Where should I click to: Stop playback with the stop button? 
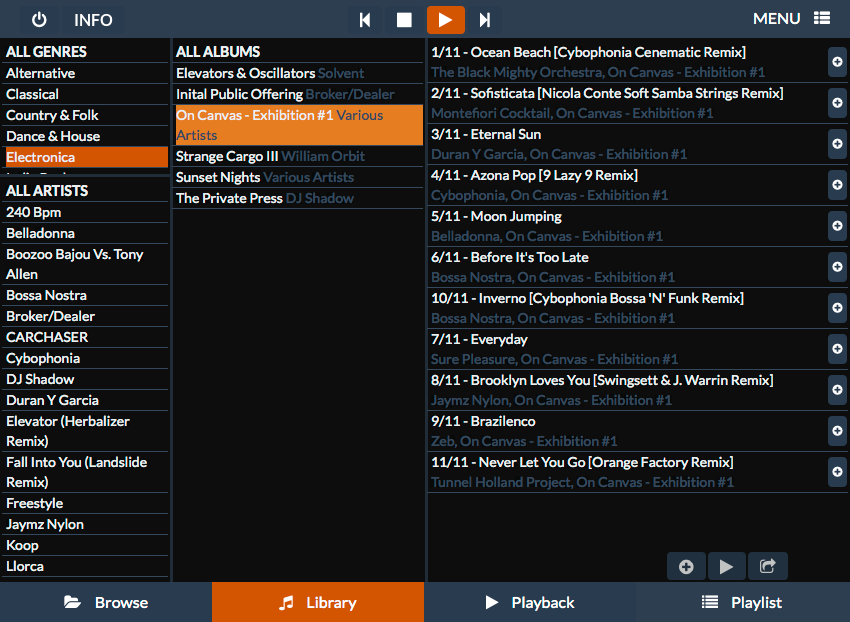[x=404, y=20]
